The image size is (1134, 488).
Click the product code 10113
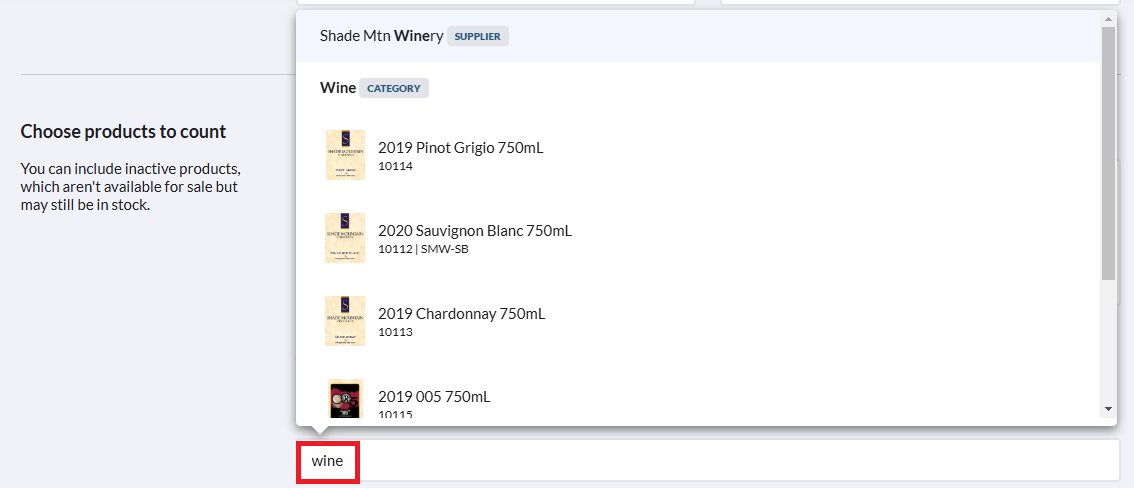click(395, 333)
